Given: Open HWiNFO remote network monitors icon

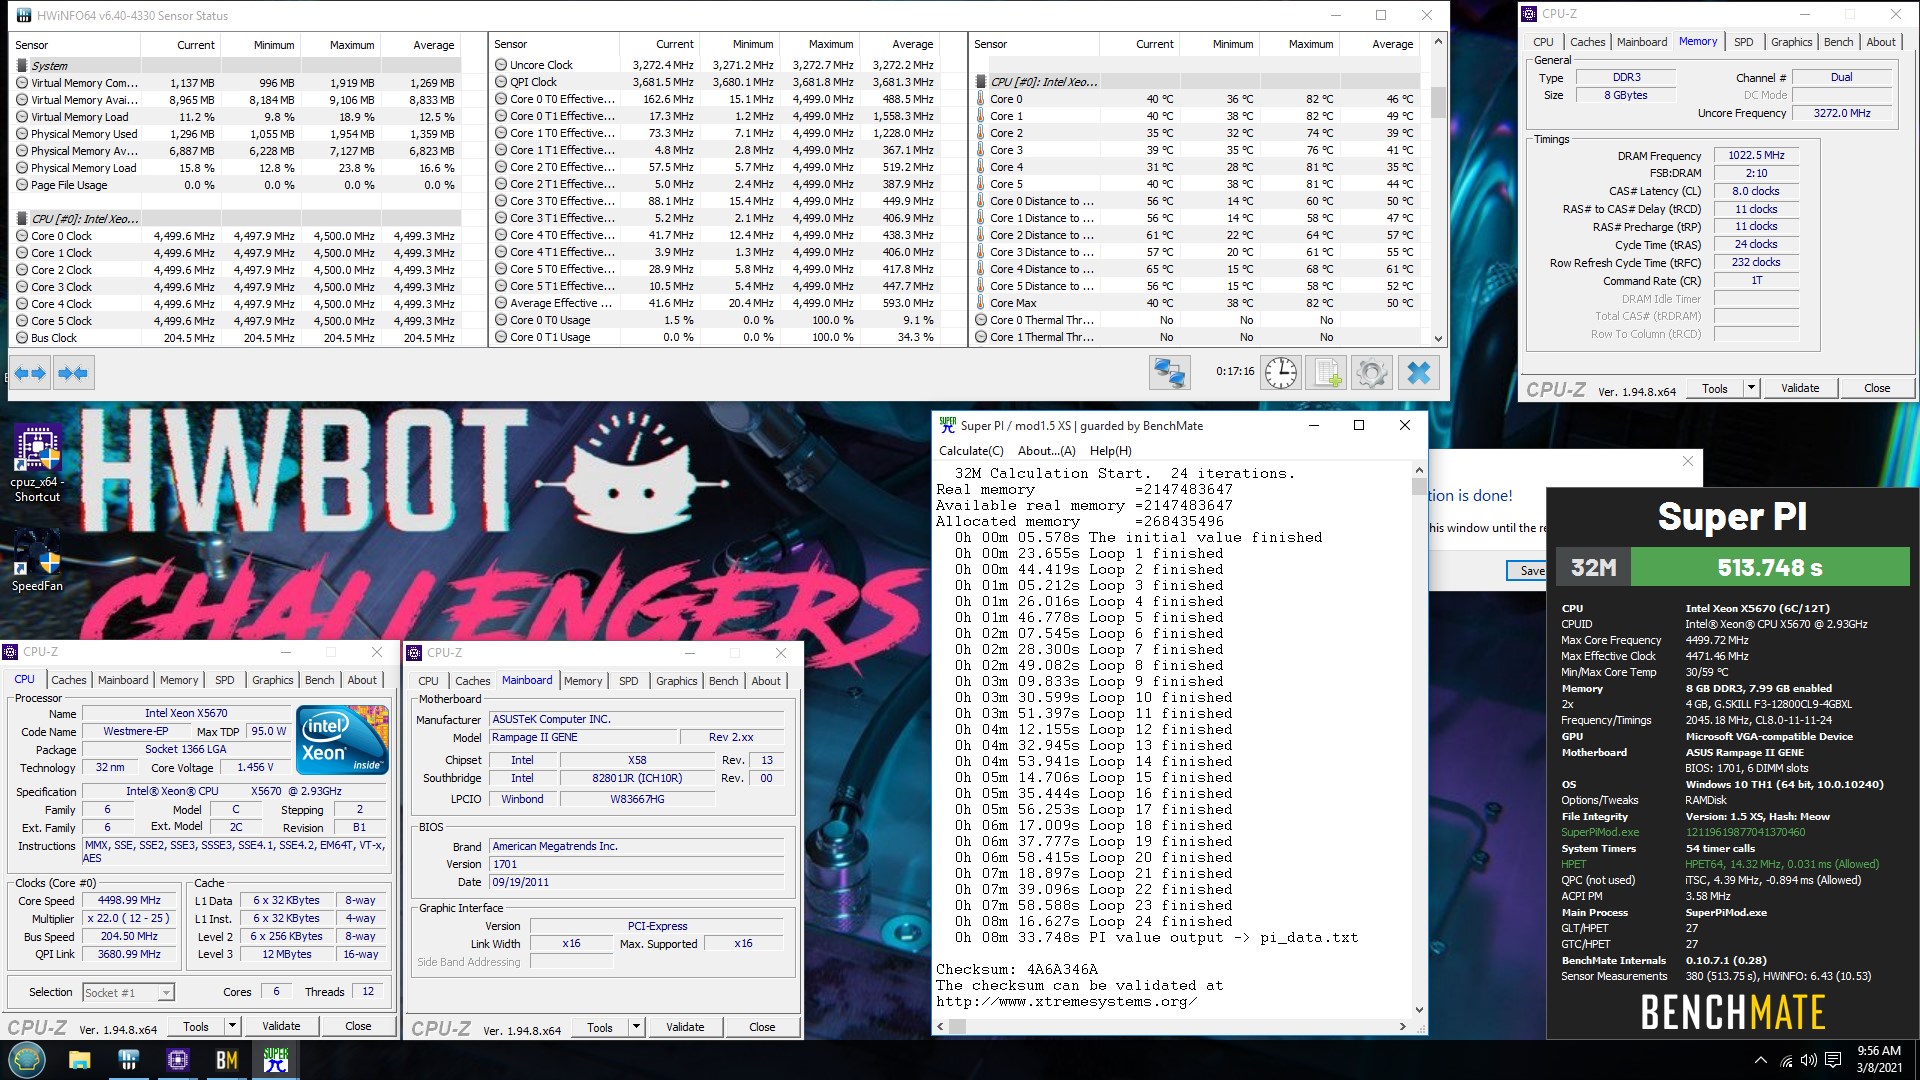Looking at the screenshot, I should point(1169,373).
